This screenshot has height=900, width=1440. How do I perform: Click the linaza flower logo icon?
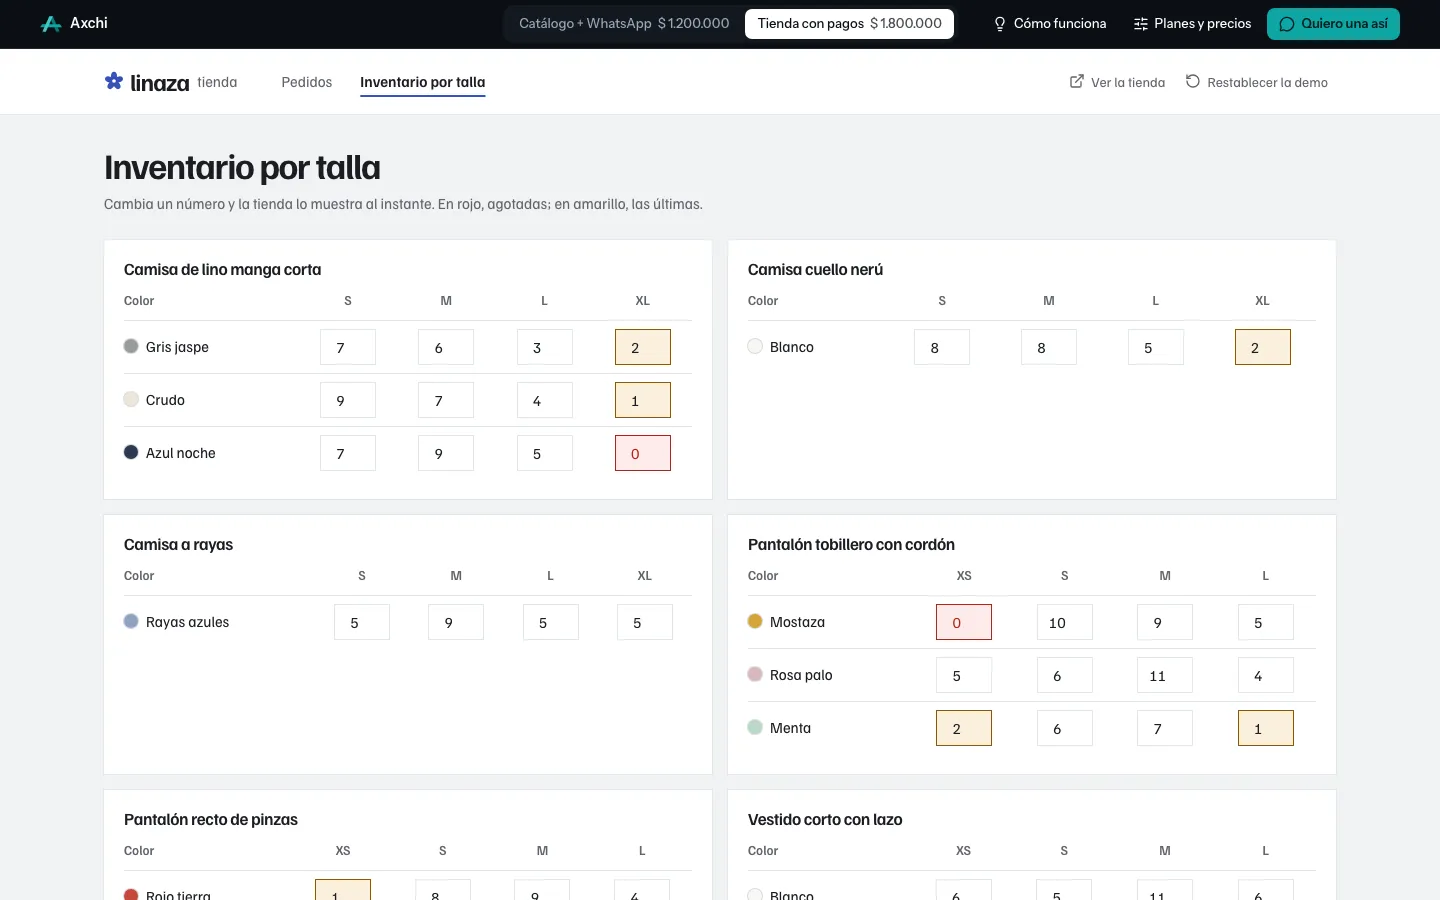pyautogui.click(x=114, y=81)
